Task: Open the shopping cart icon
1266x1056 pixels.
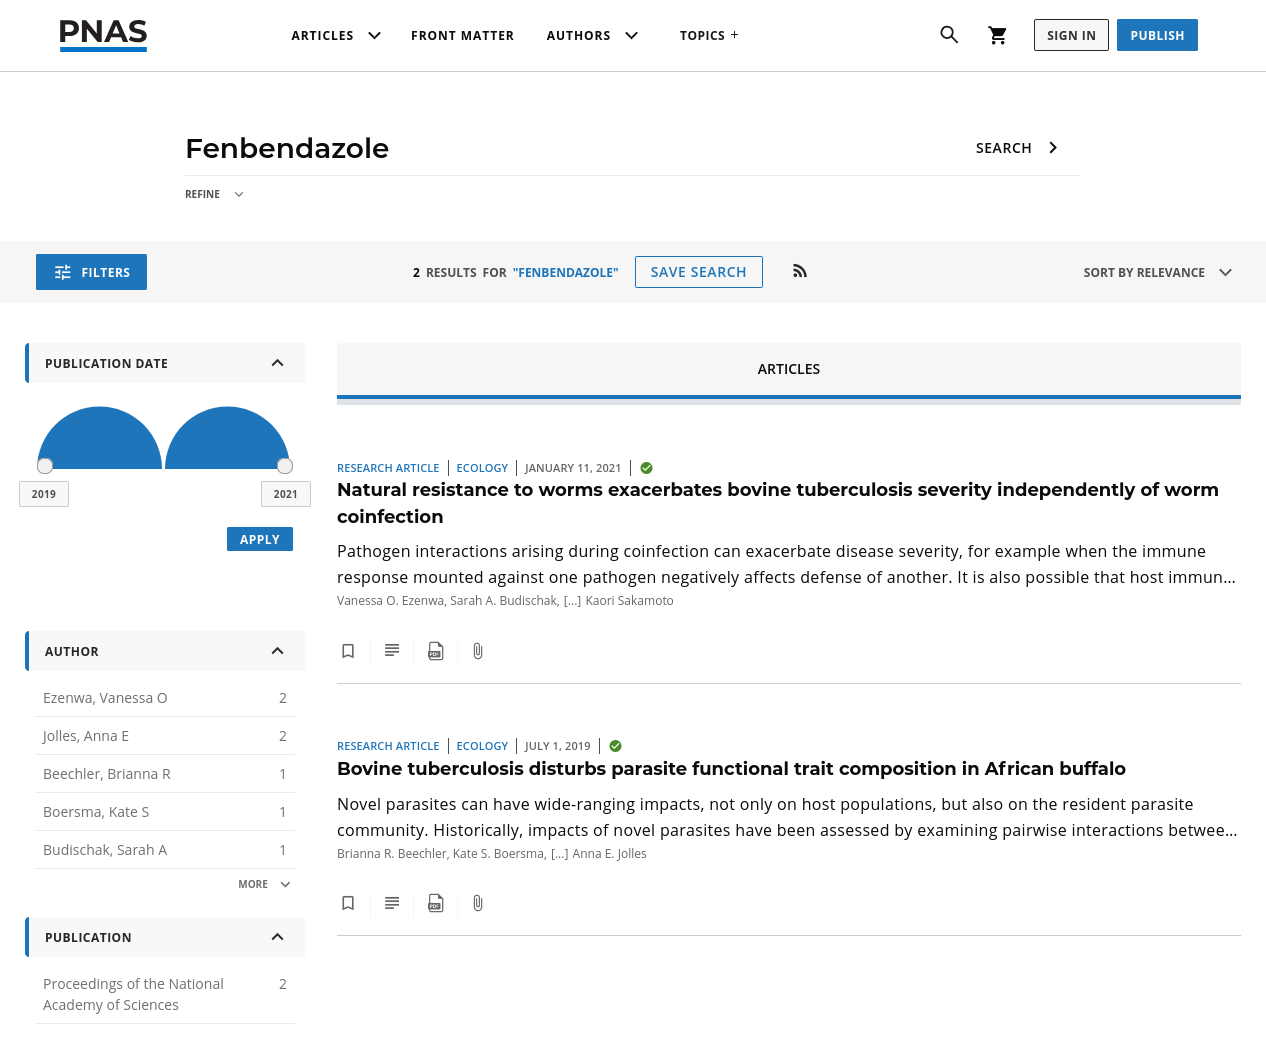Action: click(997, 35)
